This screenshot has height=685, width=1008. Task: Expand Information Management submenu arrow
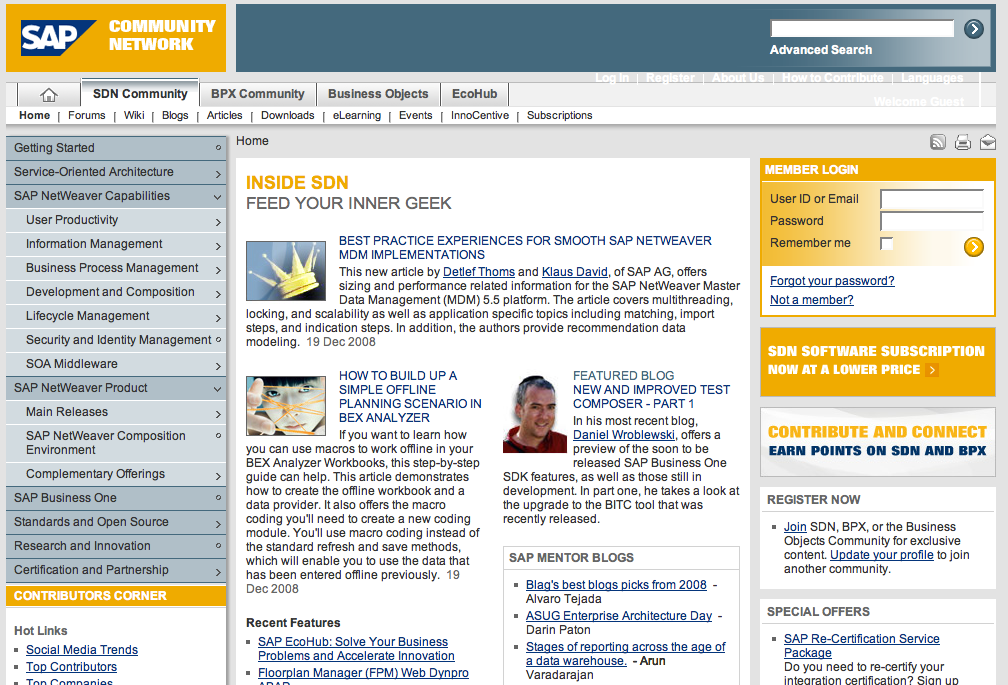tap(218, 246)
